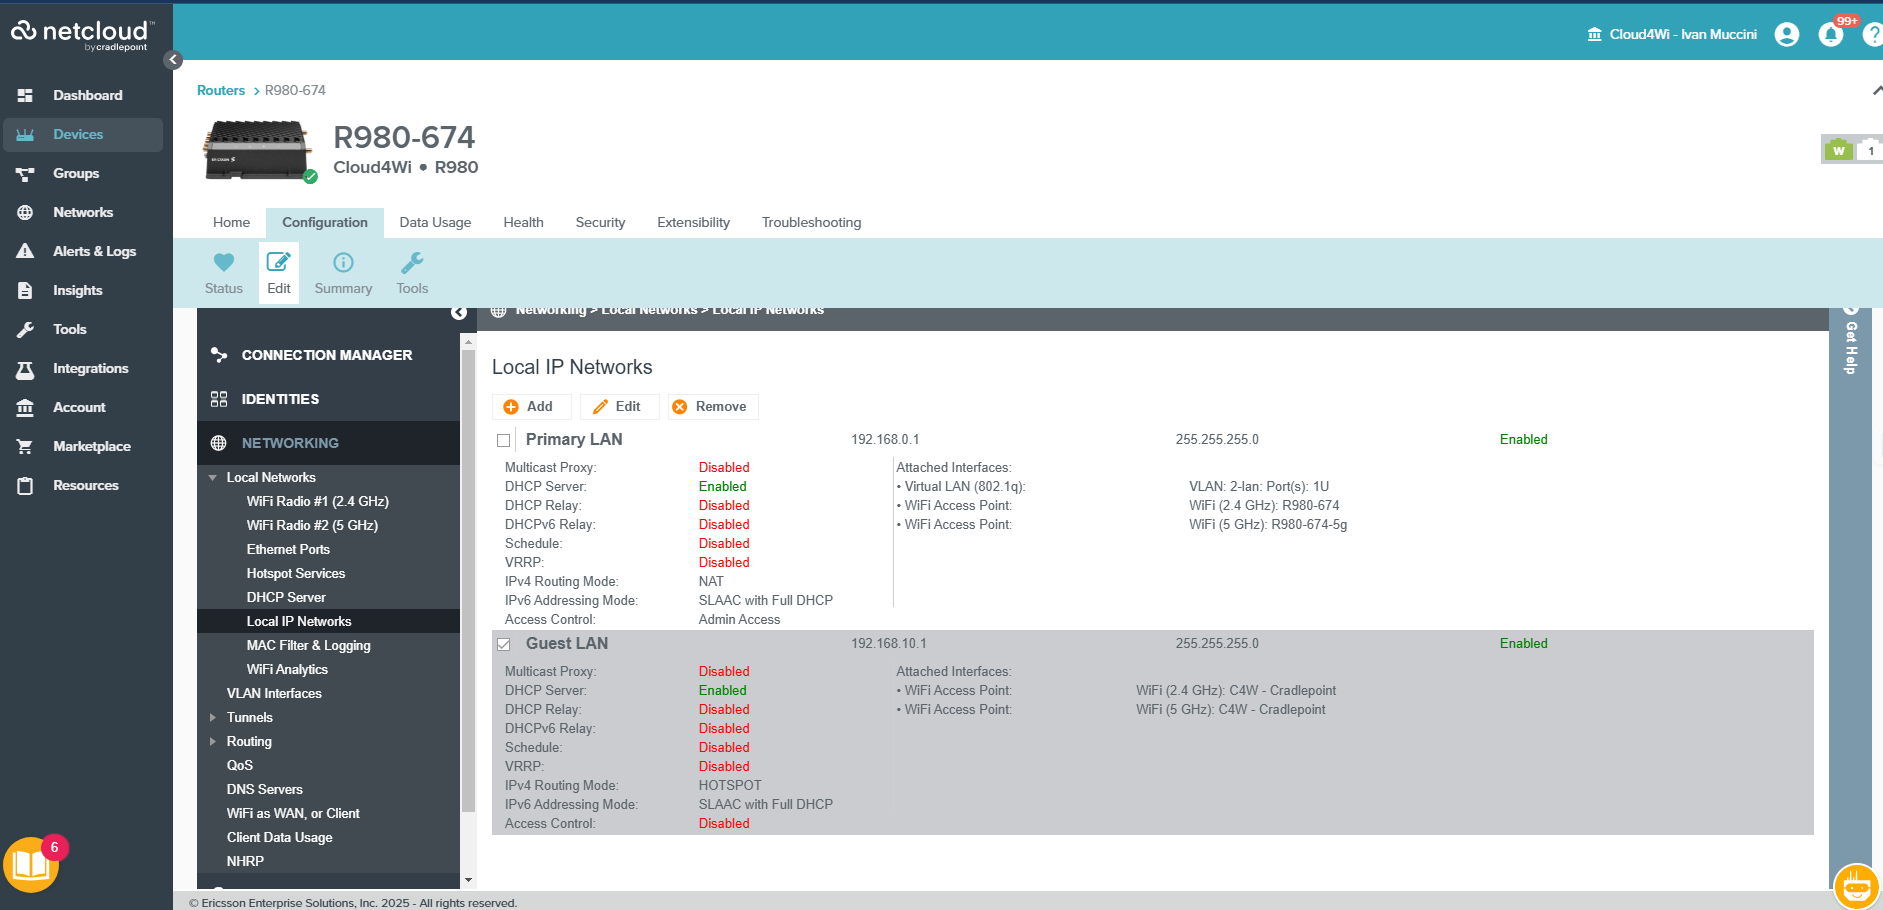Open the user profile icon
The width and height of the screenshot is (1883, 910).
pyautogui.click(x=1786, y=35)
